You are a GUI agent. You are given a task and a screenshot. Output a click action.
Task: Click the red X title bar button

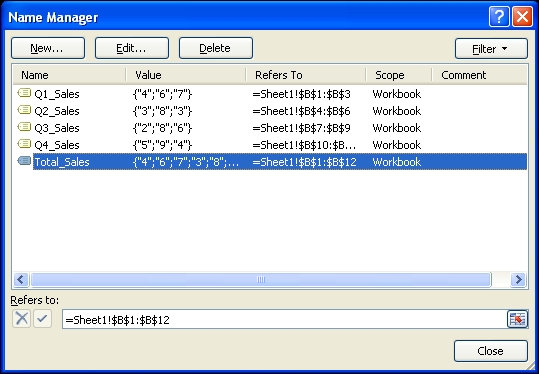point(522,16)
